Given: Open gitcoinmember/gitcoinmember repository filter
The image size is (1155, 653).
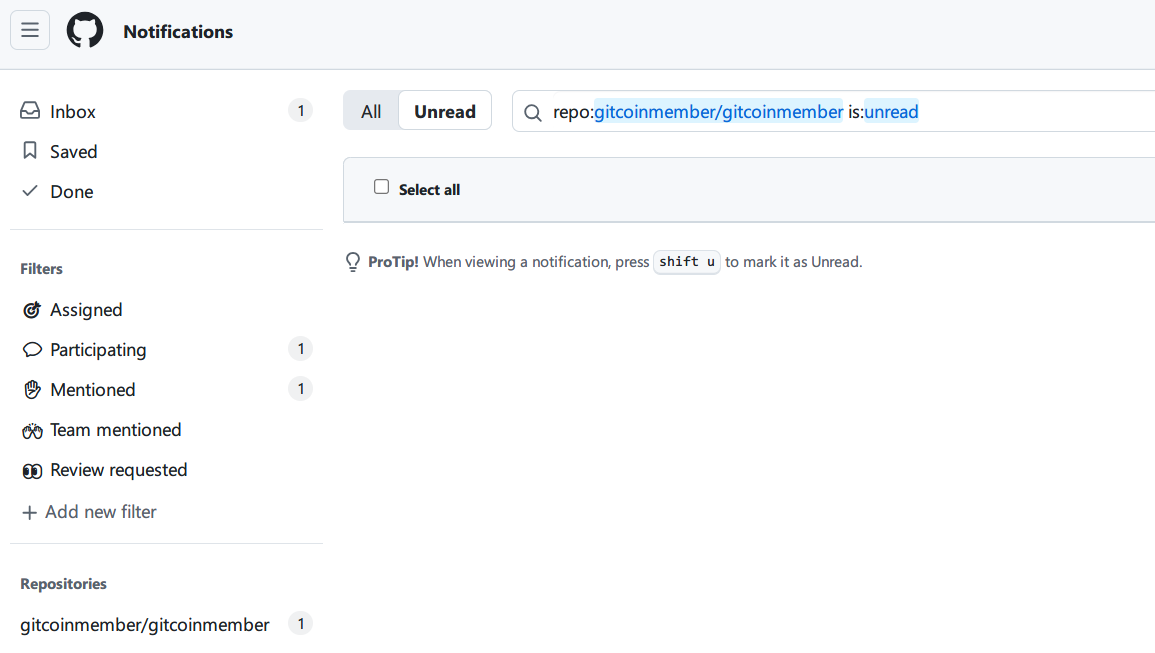Looking at the screenshot, I should (x=145, y=625).
